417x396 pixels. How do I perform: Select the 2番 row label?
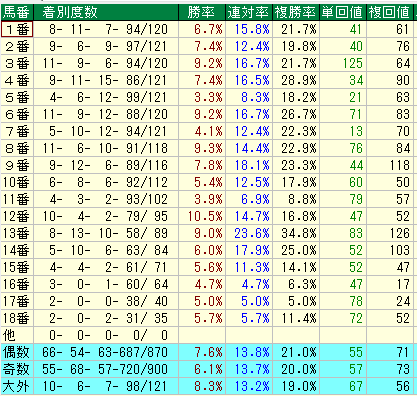(x=17, y=46)
